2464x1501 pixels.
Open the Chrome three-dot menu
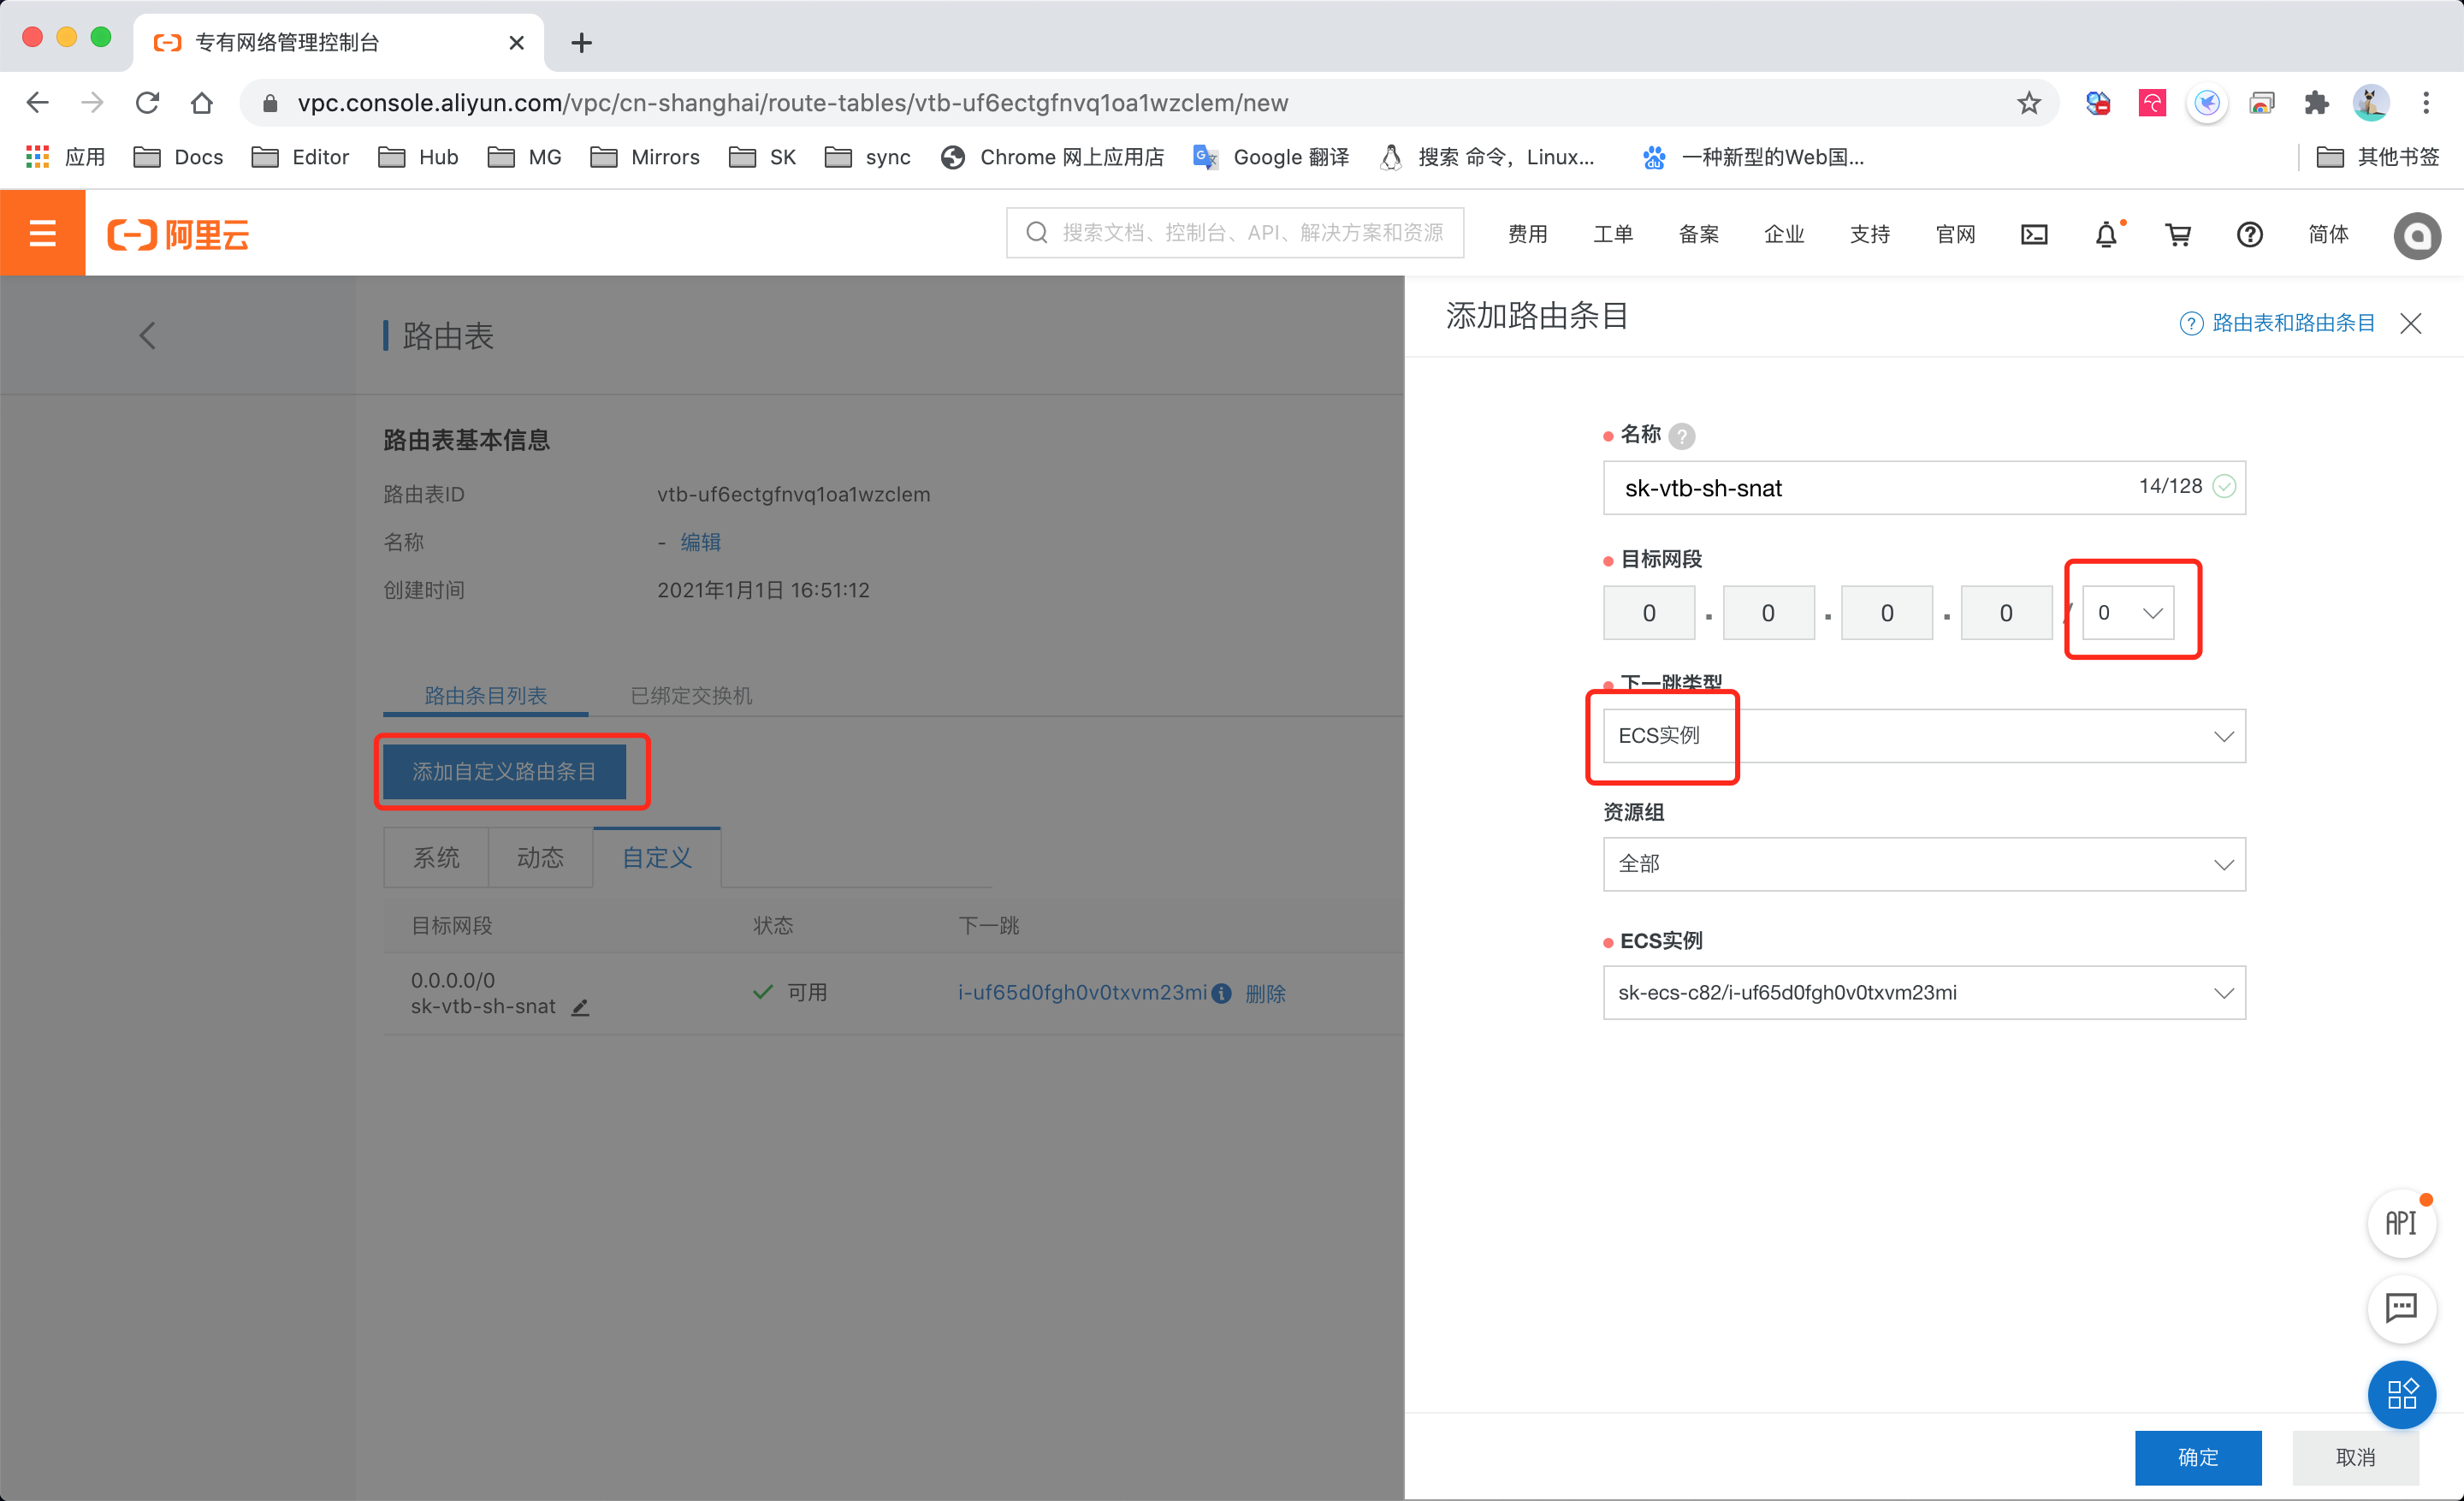pyautogui.click(x=2426, y=103)
